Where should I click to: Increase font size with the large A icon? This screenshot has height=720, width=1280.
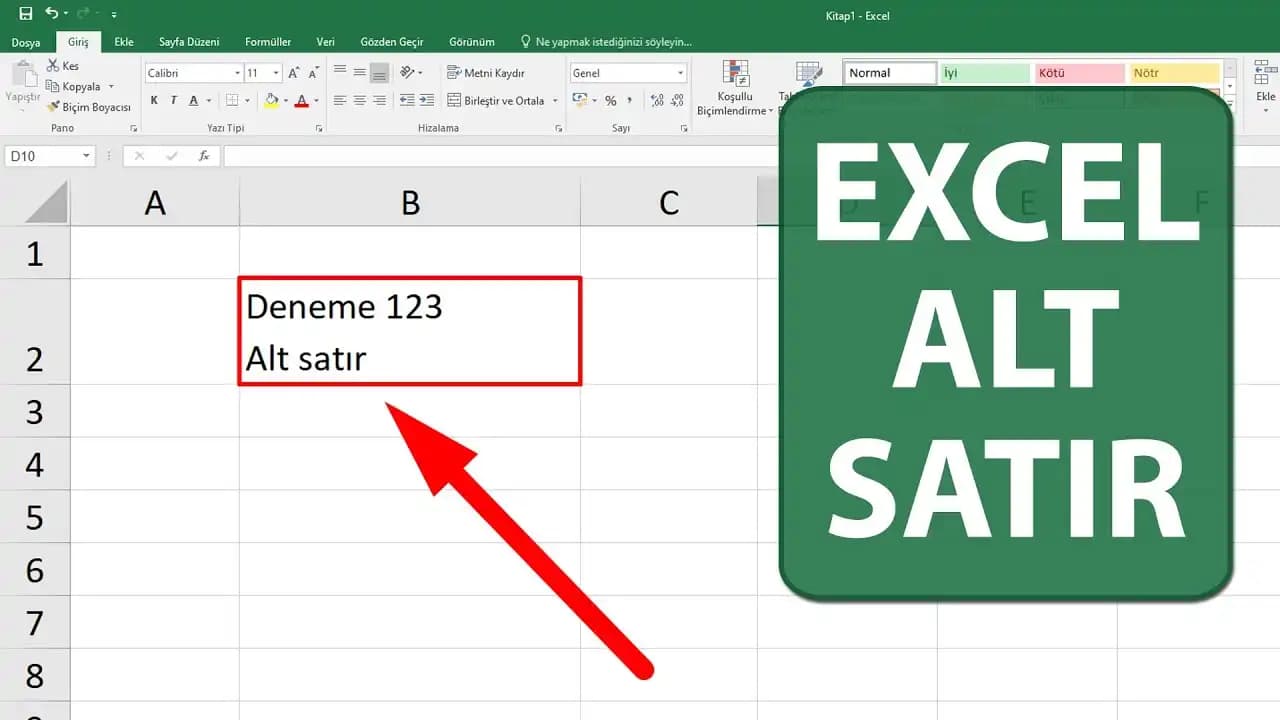tap(293, 73)
